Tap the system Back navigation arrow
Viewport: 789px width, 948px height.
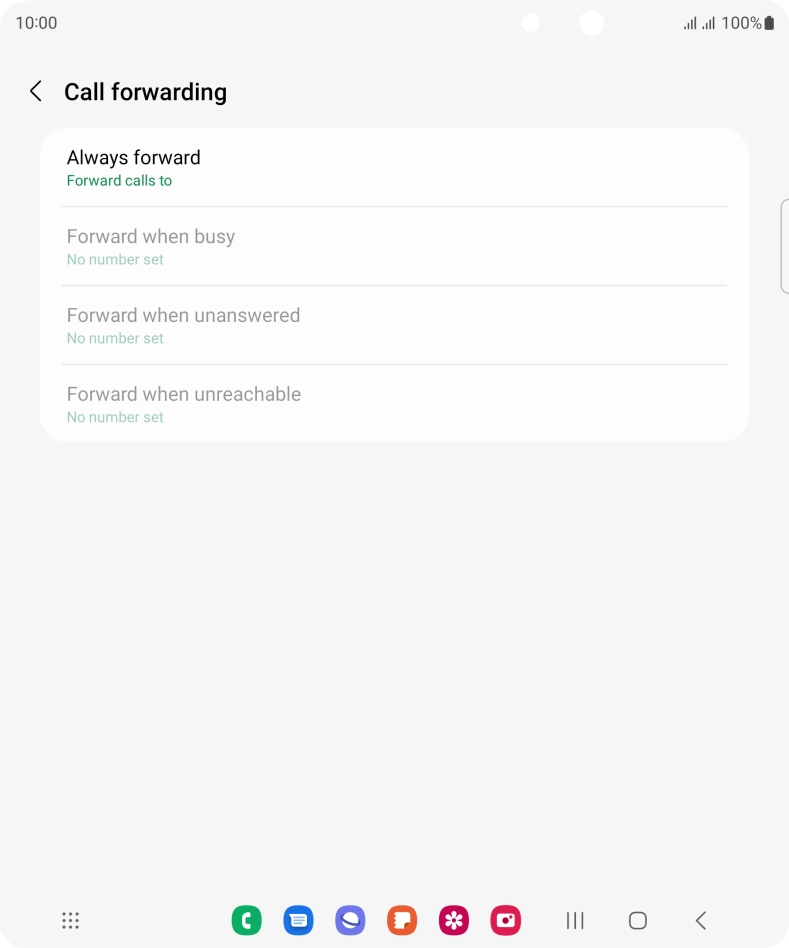coord(701,920)
